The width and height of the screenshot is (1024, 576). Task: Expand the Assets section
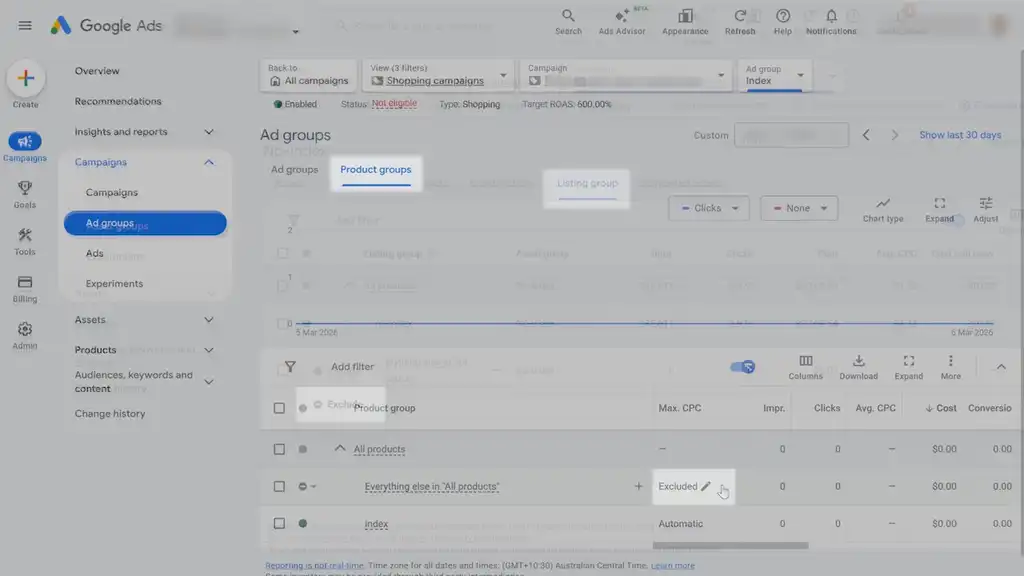pyautogui.click(x=209, y=320)
